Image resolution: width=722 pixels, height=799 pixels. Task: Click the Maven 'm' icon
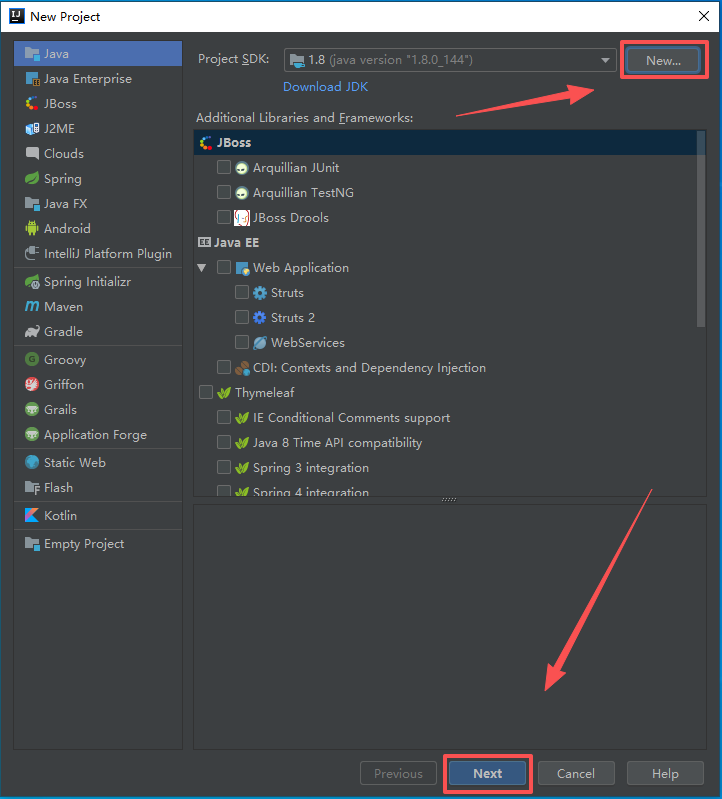click(32, 306)
